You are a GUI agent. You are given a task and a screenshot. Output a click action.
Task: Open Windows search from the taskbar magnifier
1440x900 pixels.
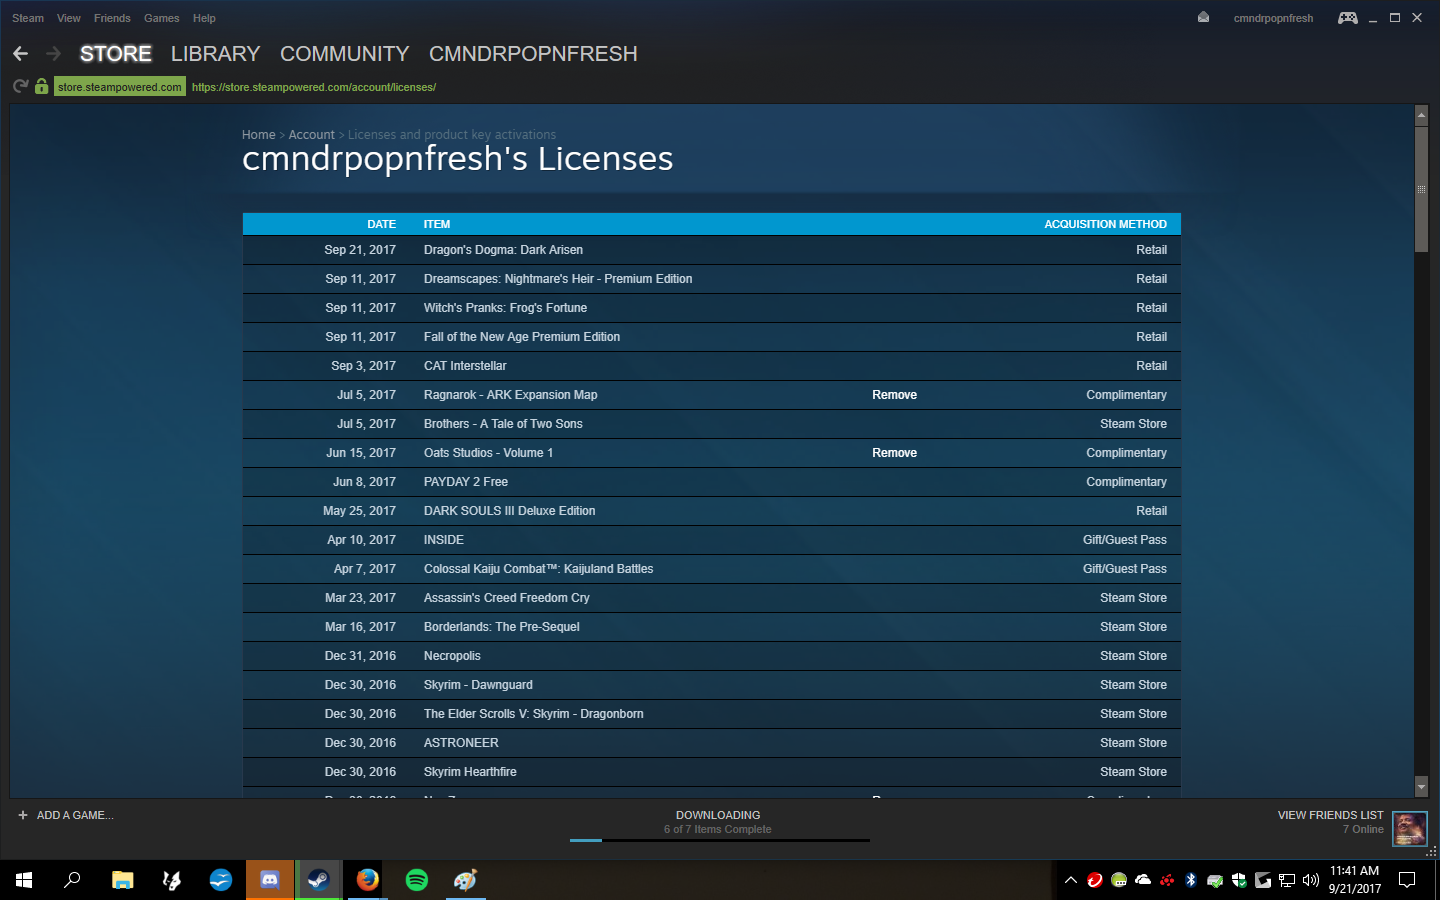[72, 880]
